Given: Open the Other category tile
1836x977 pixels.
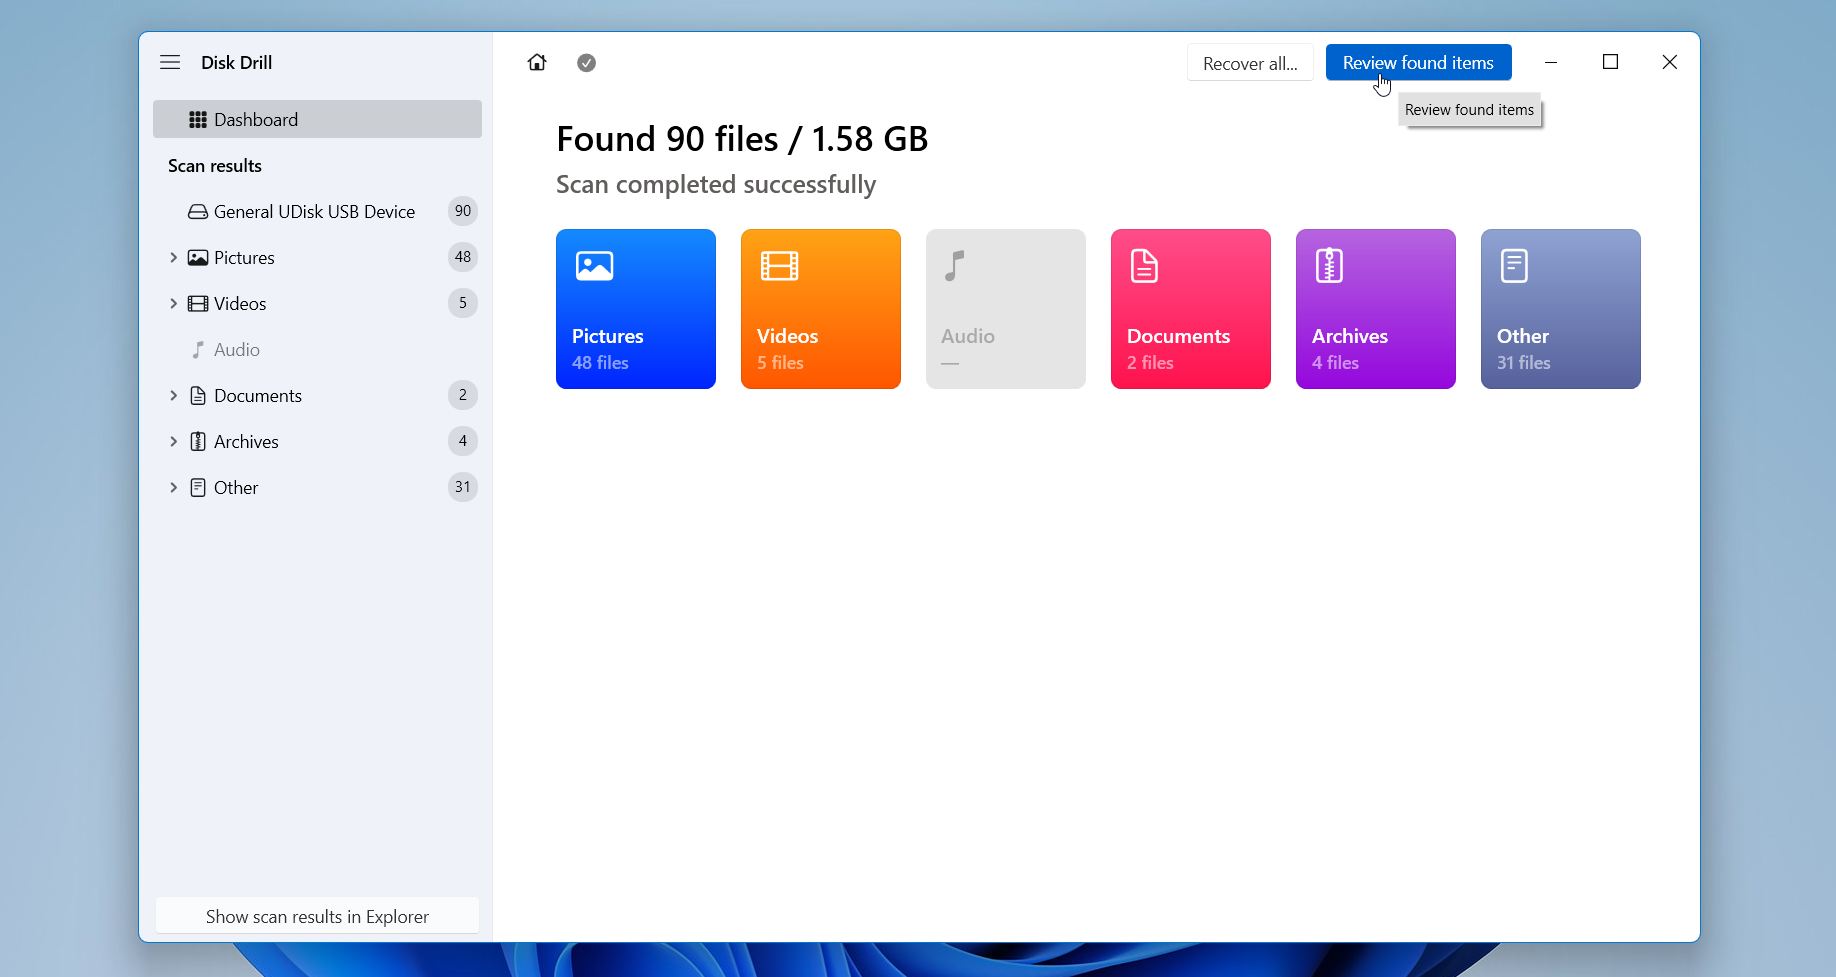Looking at the screenshot, I should pyautogui.click(x=1560, y=309).
